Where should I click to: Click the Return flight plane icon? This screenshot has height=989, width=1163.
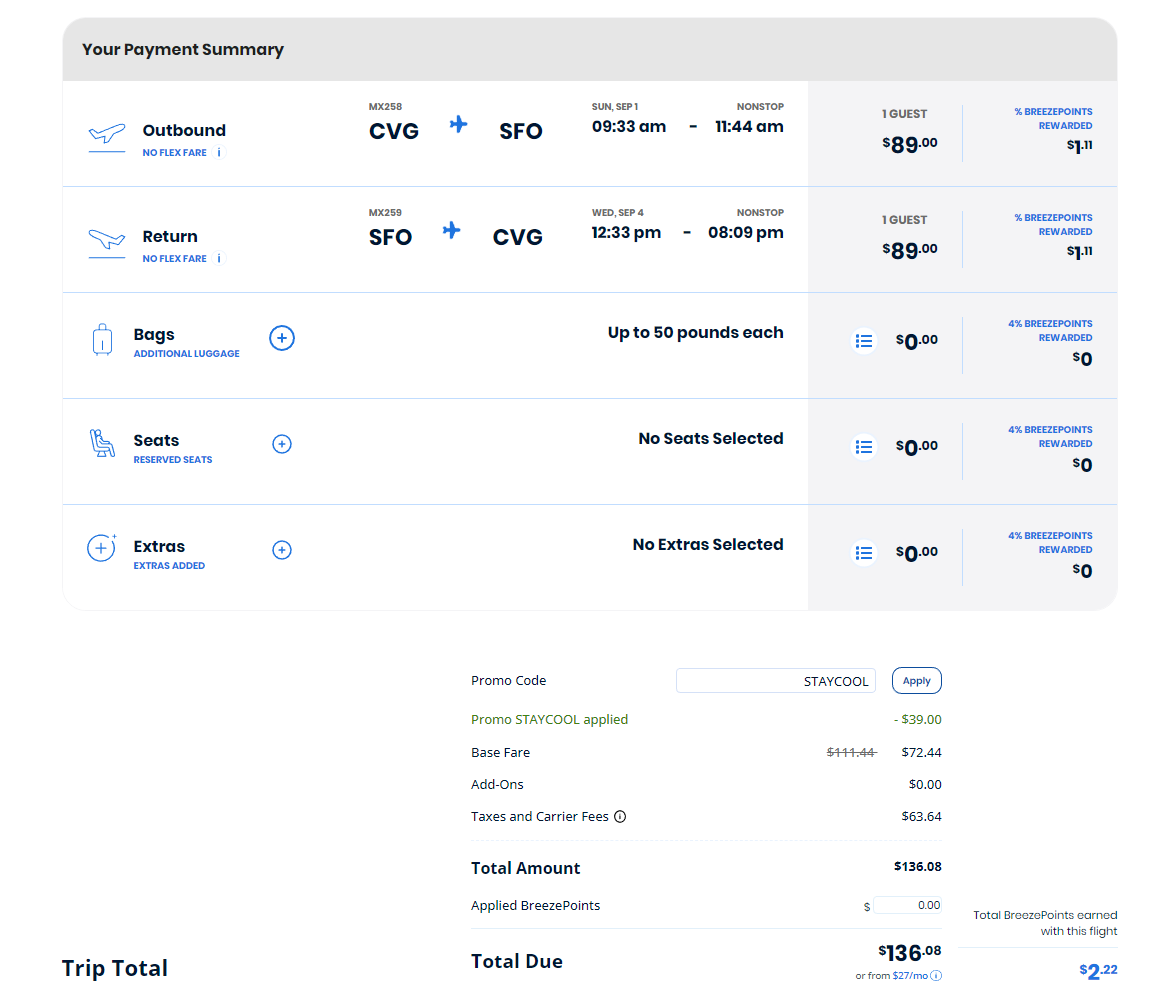[107, 240]
